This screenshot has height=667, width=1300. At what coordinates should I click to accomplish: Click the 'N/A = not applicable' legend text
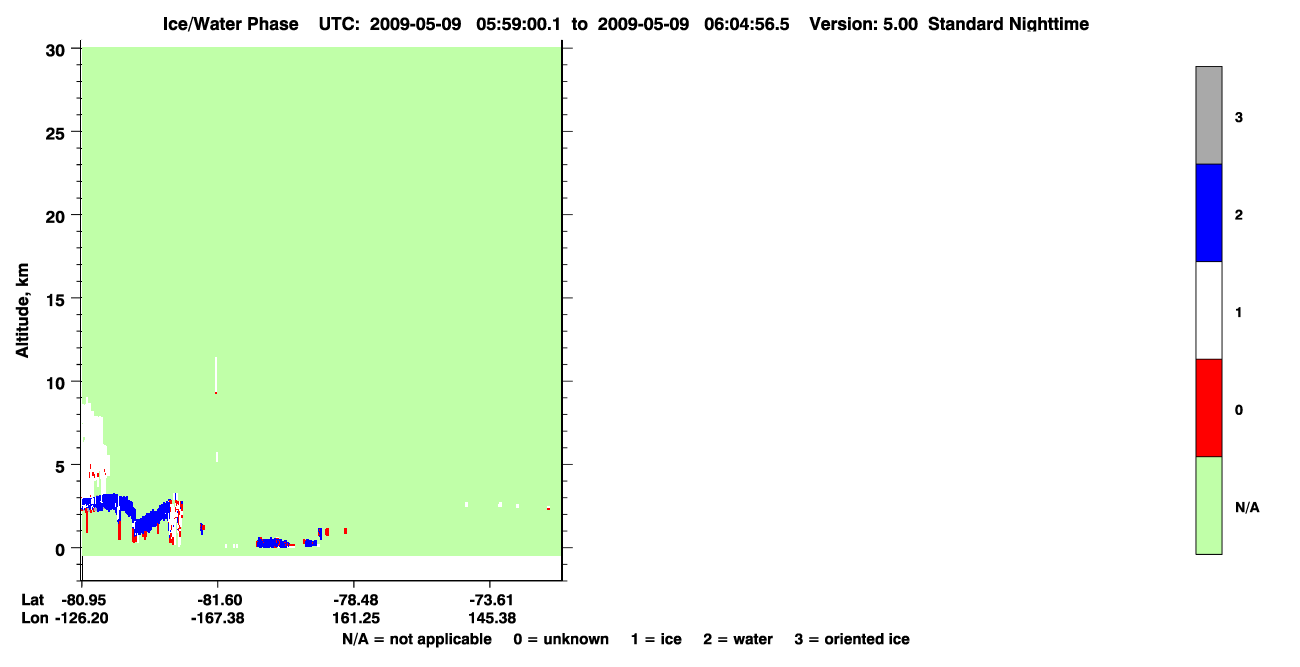tap(417, 639)
